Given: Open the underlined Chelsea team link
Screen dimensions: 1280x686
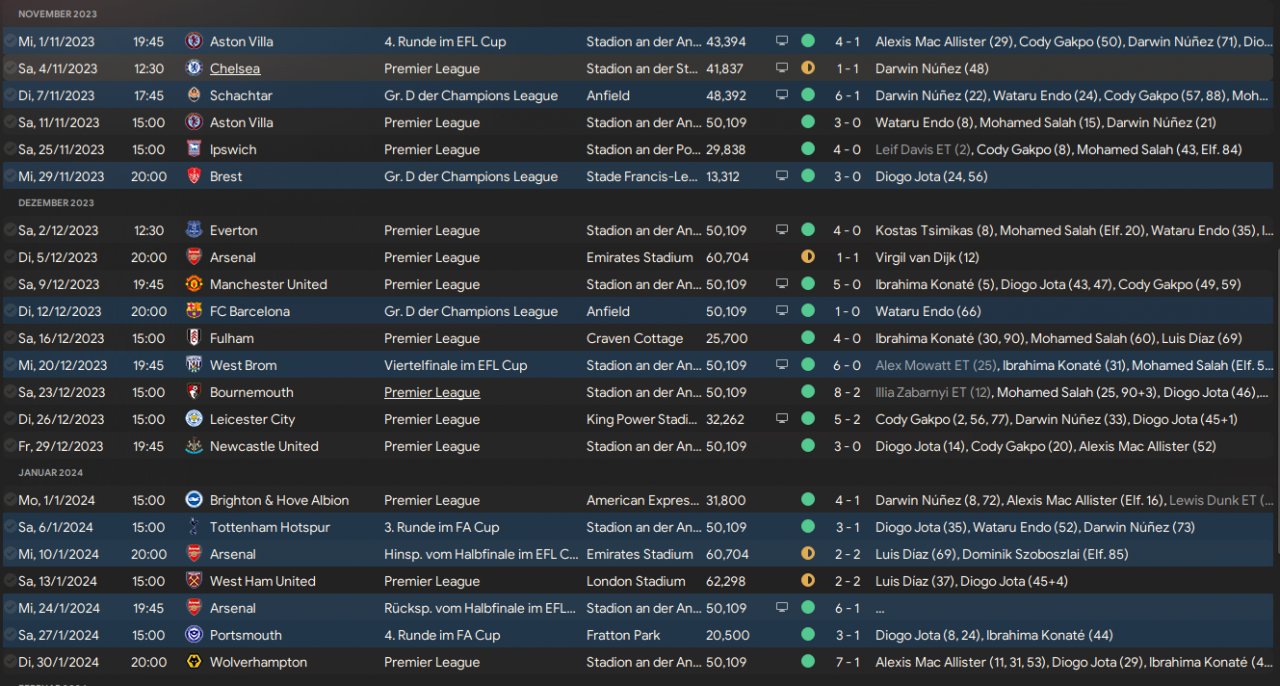Looking at the screenshot, I should click(x=235, y=69).
